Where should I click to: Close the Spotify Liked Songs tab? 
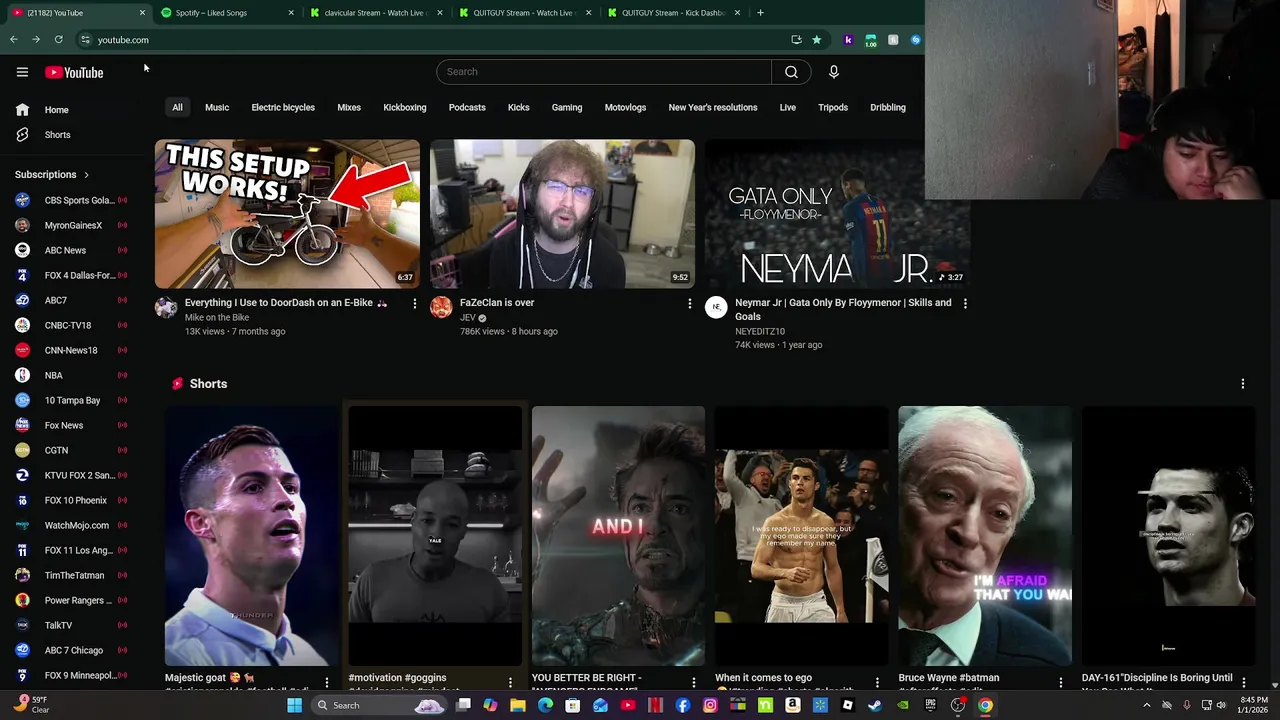(291, 13)
